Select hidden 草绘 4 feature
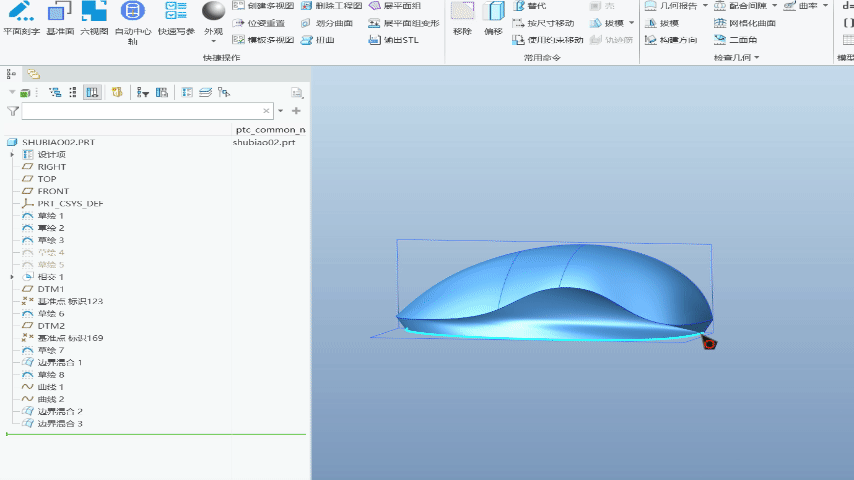The height and width of the screenshot is (480, 854). pyautogui.click(x=42, y=252)
